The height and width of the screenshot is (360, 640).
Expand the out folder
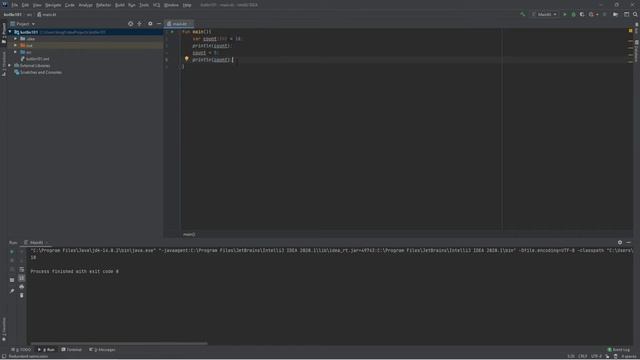tap(16, 45)
